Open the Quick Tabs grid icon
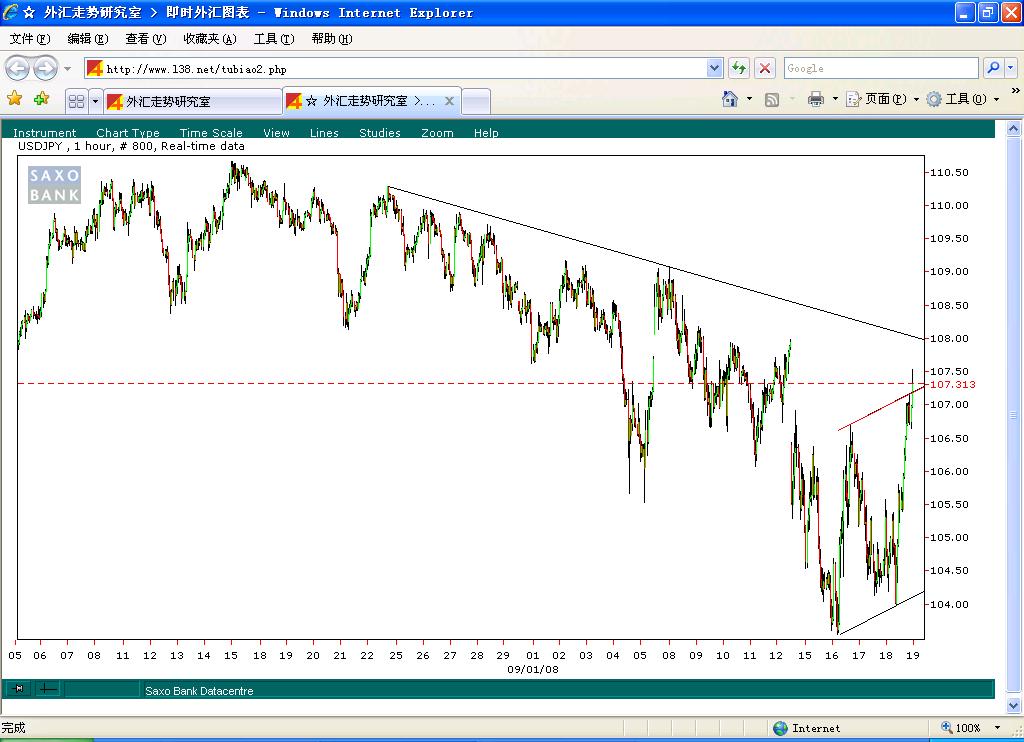This screenshot has height=742, width=1024. coord(76,101)
